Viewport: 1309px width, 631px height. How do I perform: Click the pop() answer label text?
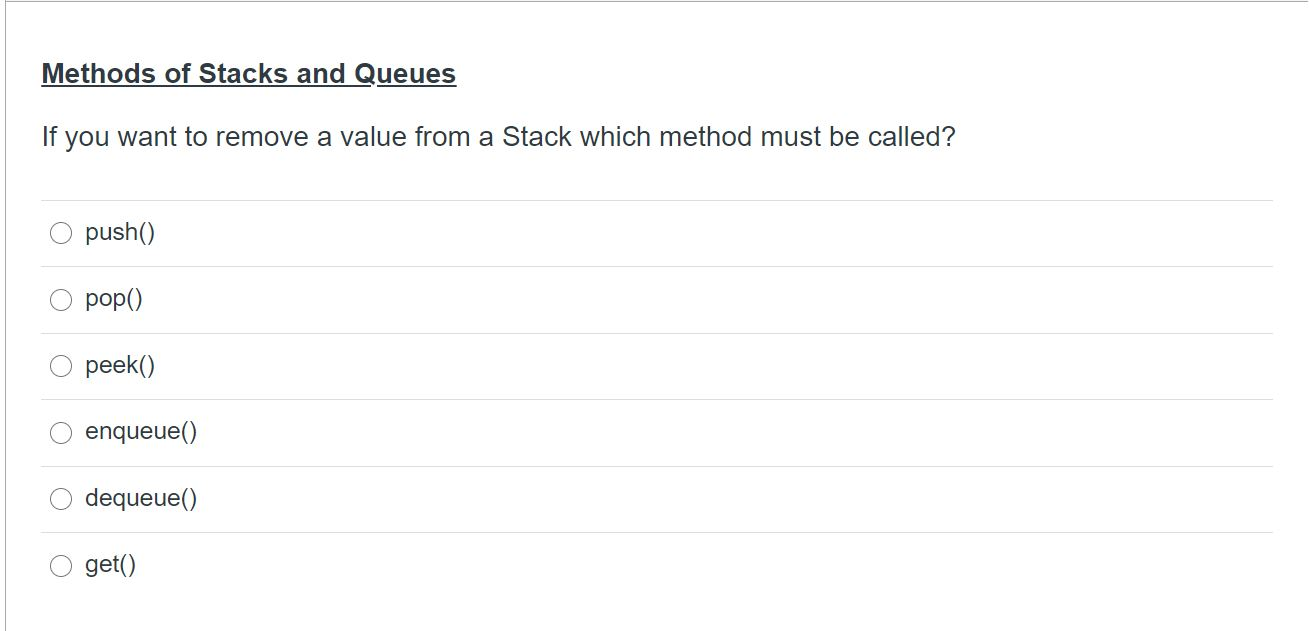click(x=114, y=300)
